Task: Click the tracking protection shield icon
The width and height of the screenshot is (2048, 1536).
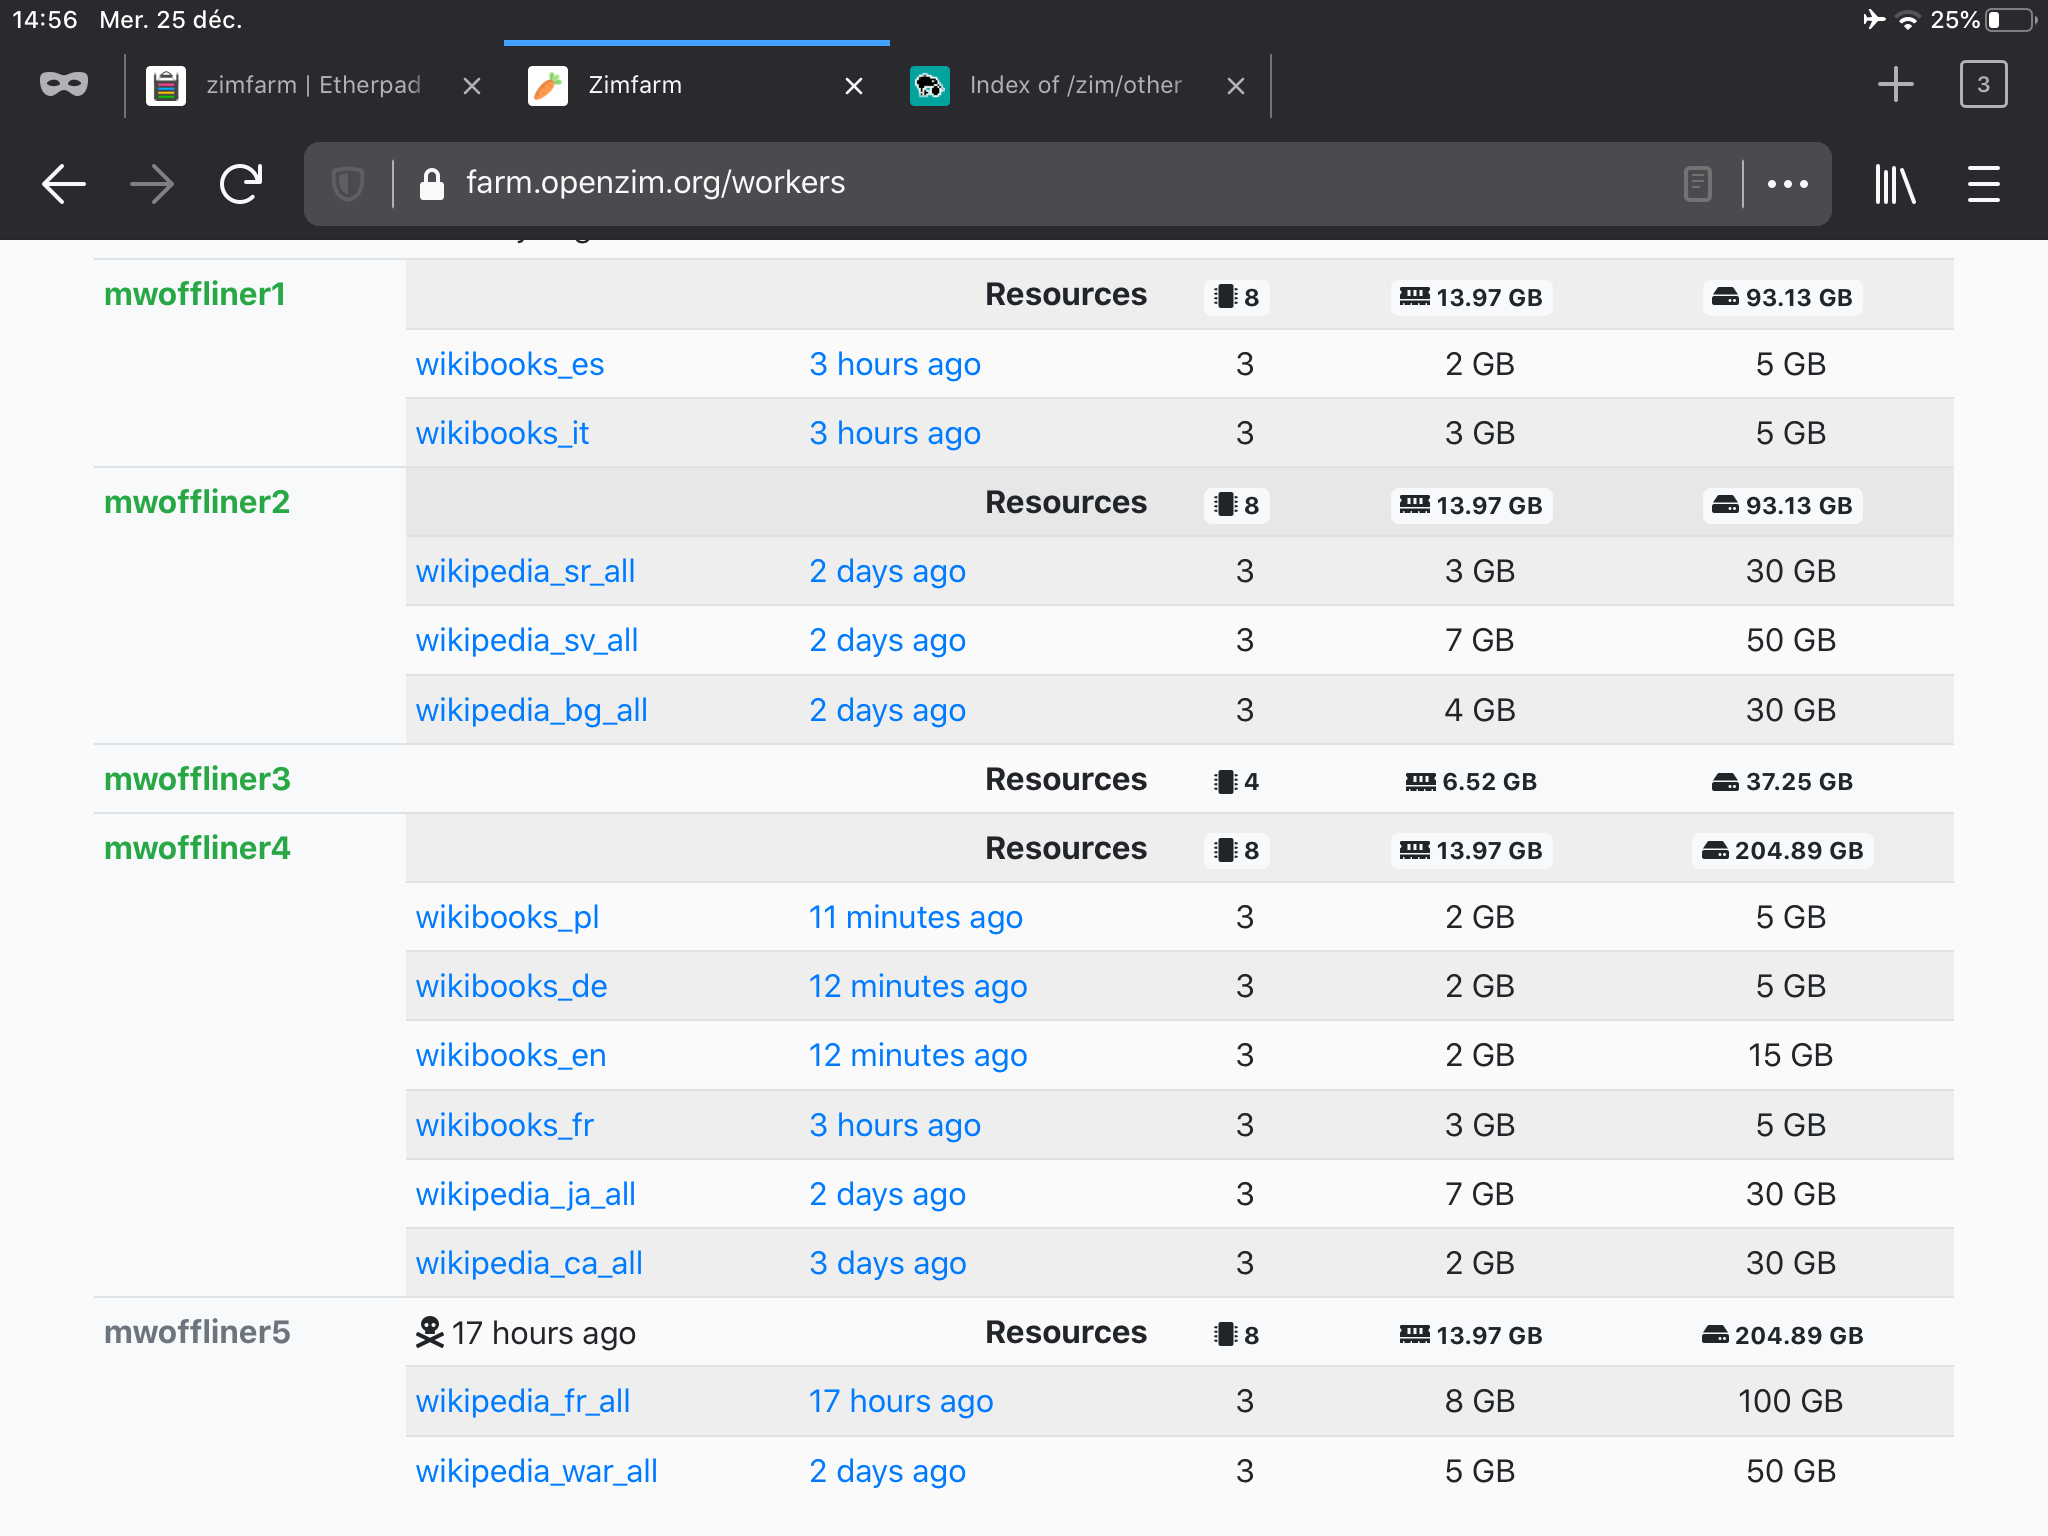Action: tap(347, 184)
